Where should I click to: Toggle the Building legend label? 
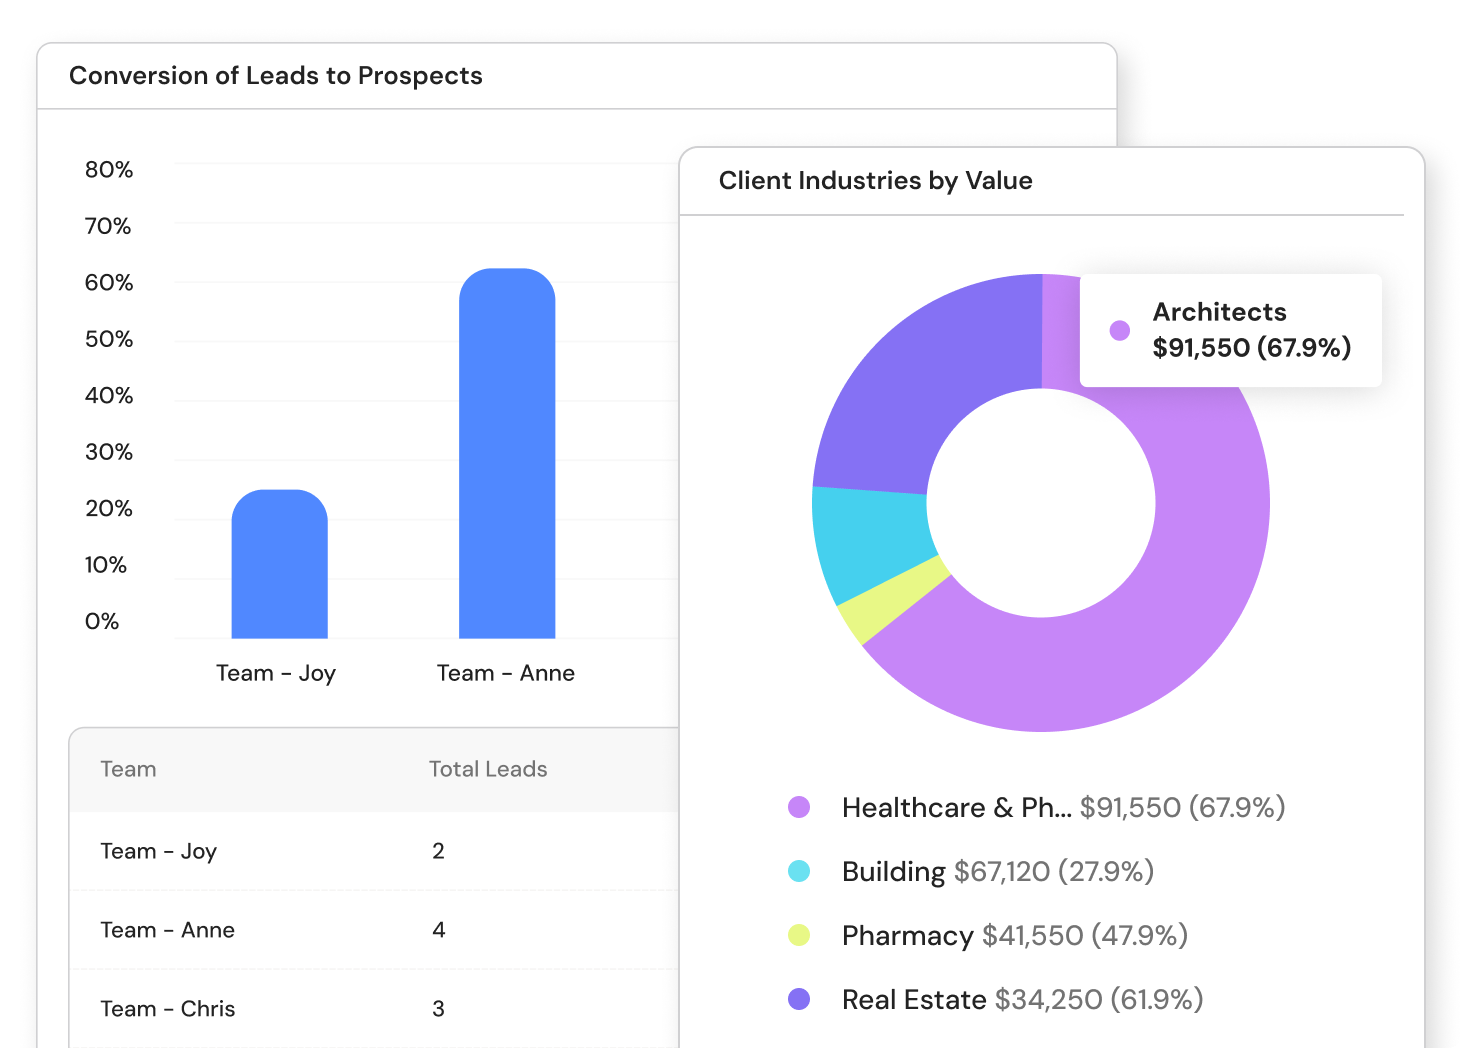click(x=893, y=871)
